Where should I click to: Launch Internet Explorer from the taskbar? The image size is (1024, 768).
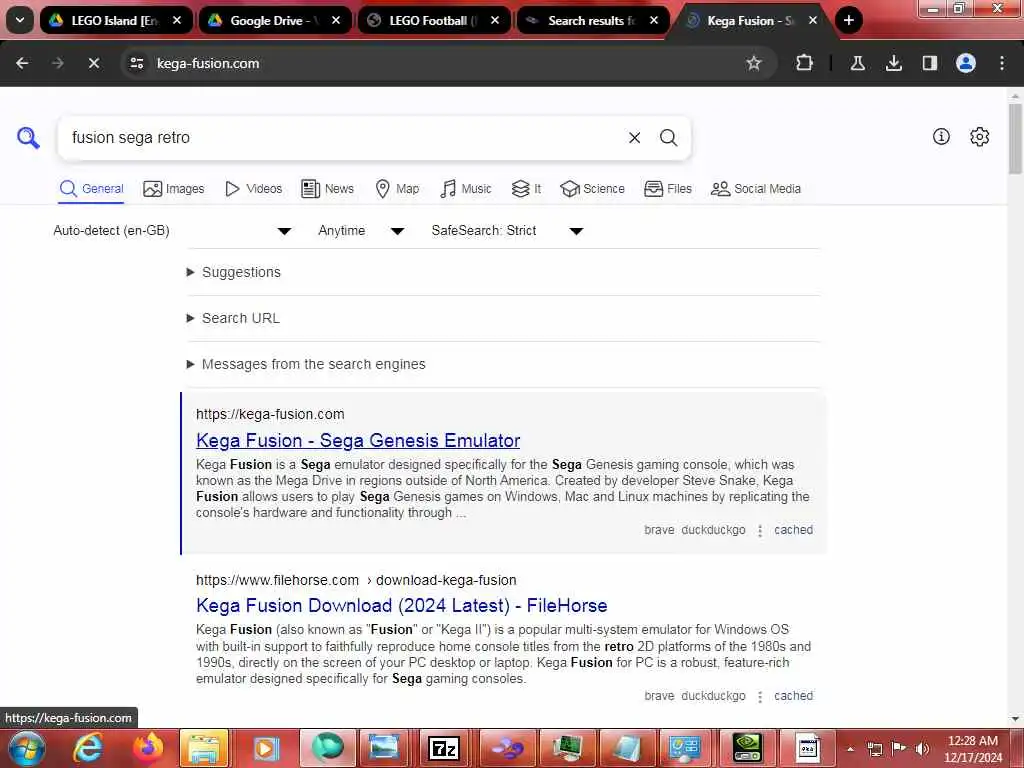click(88, 748)
